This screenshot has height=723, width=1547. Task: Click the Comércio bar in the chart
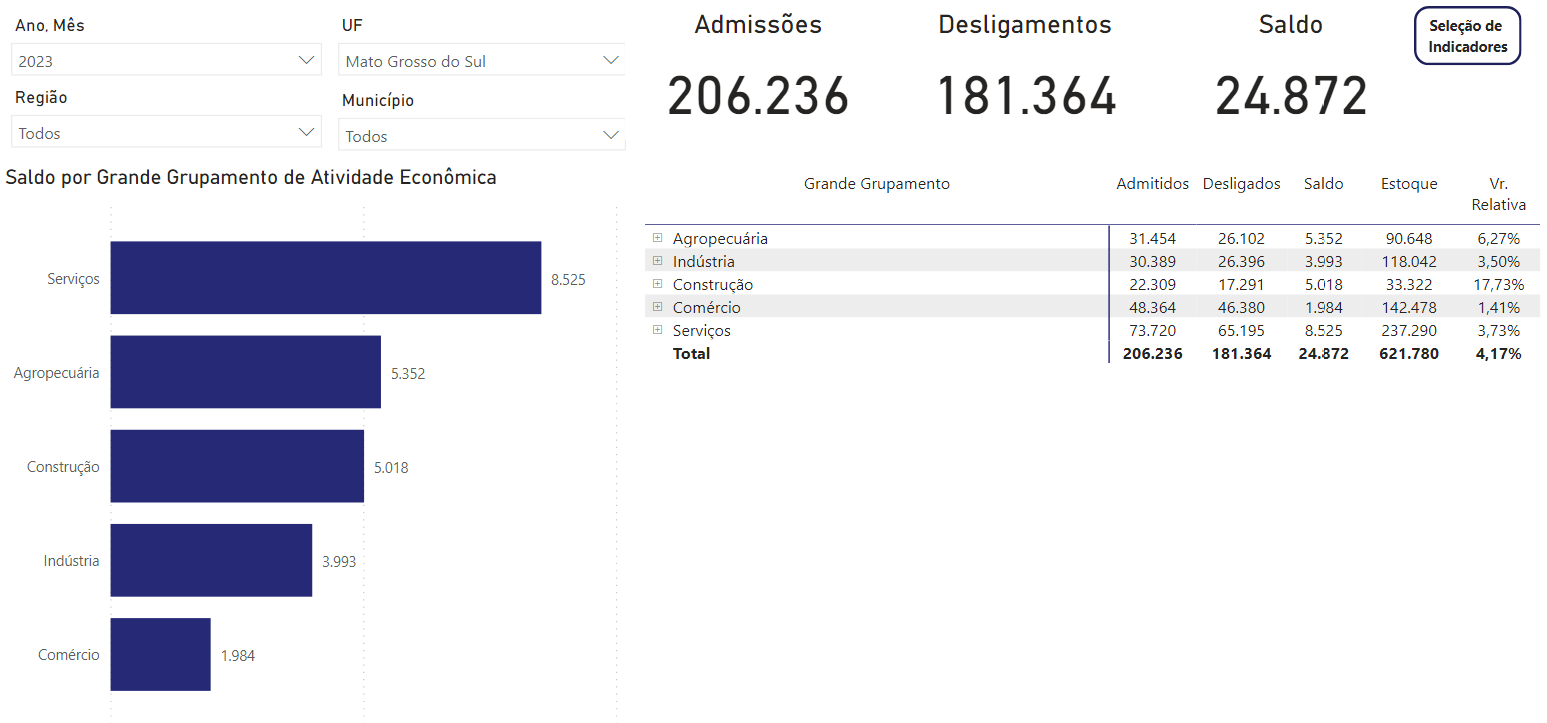tap(160, 654)
